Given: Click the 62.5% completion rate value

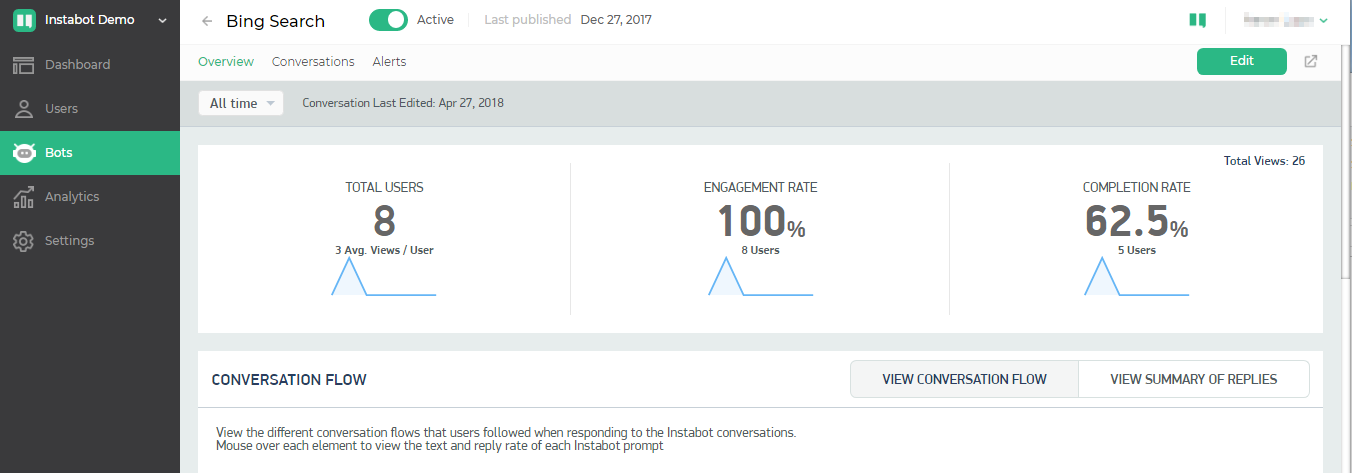Looking at the screenshot, I should pyautogui.click(x=1136, y=222).
